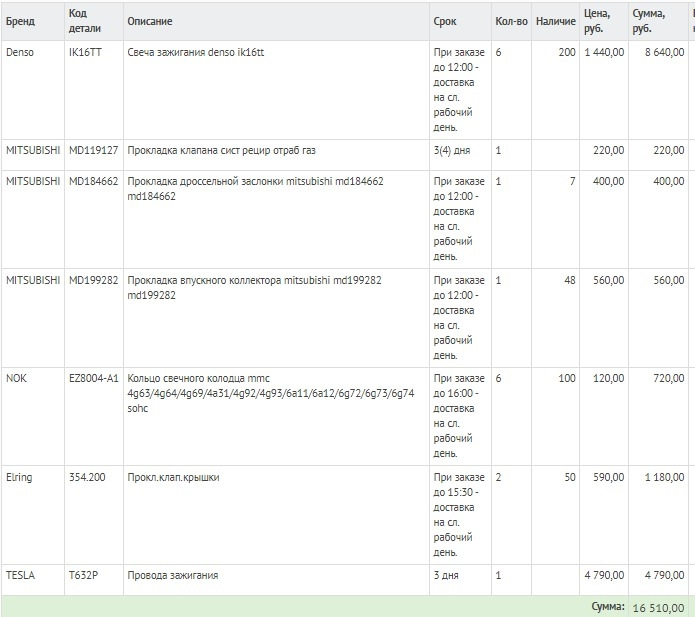
Task: Click the 'Наличие' column header
Action: tap(556, 21)
